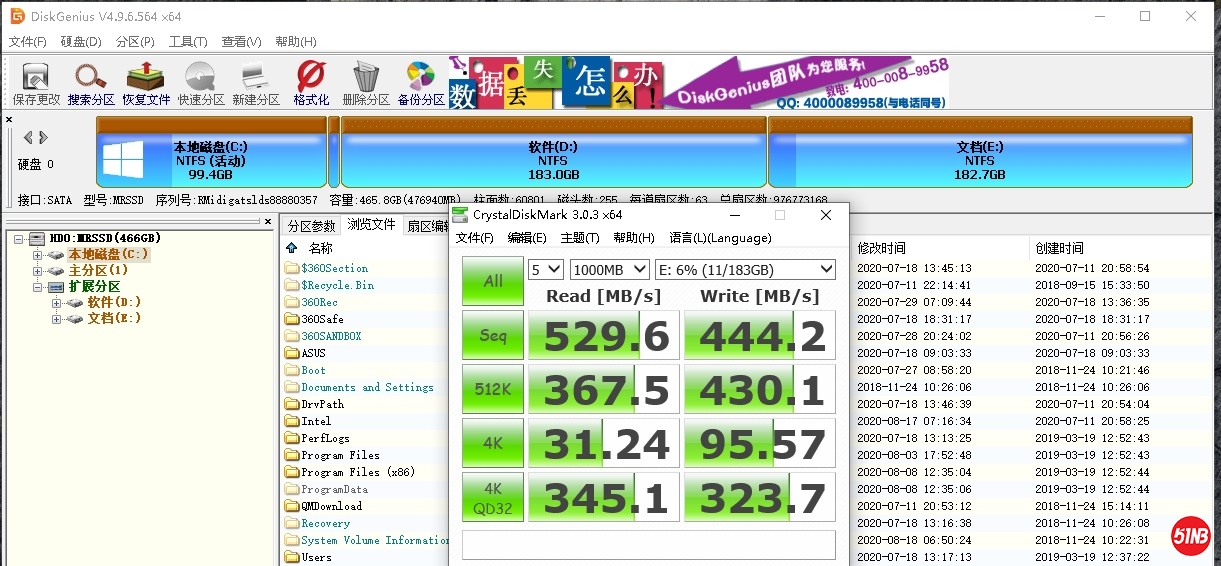The width and height of the screenshot is (1221, 566).
Task: Collapse the 扩展分区 tree node
Action: tap(38, 287)
